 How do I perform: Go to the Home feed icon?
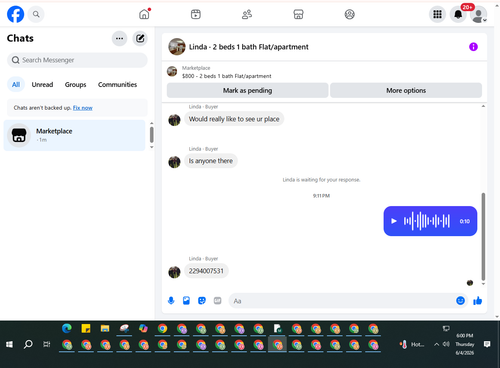(144, 14)
